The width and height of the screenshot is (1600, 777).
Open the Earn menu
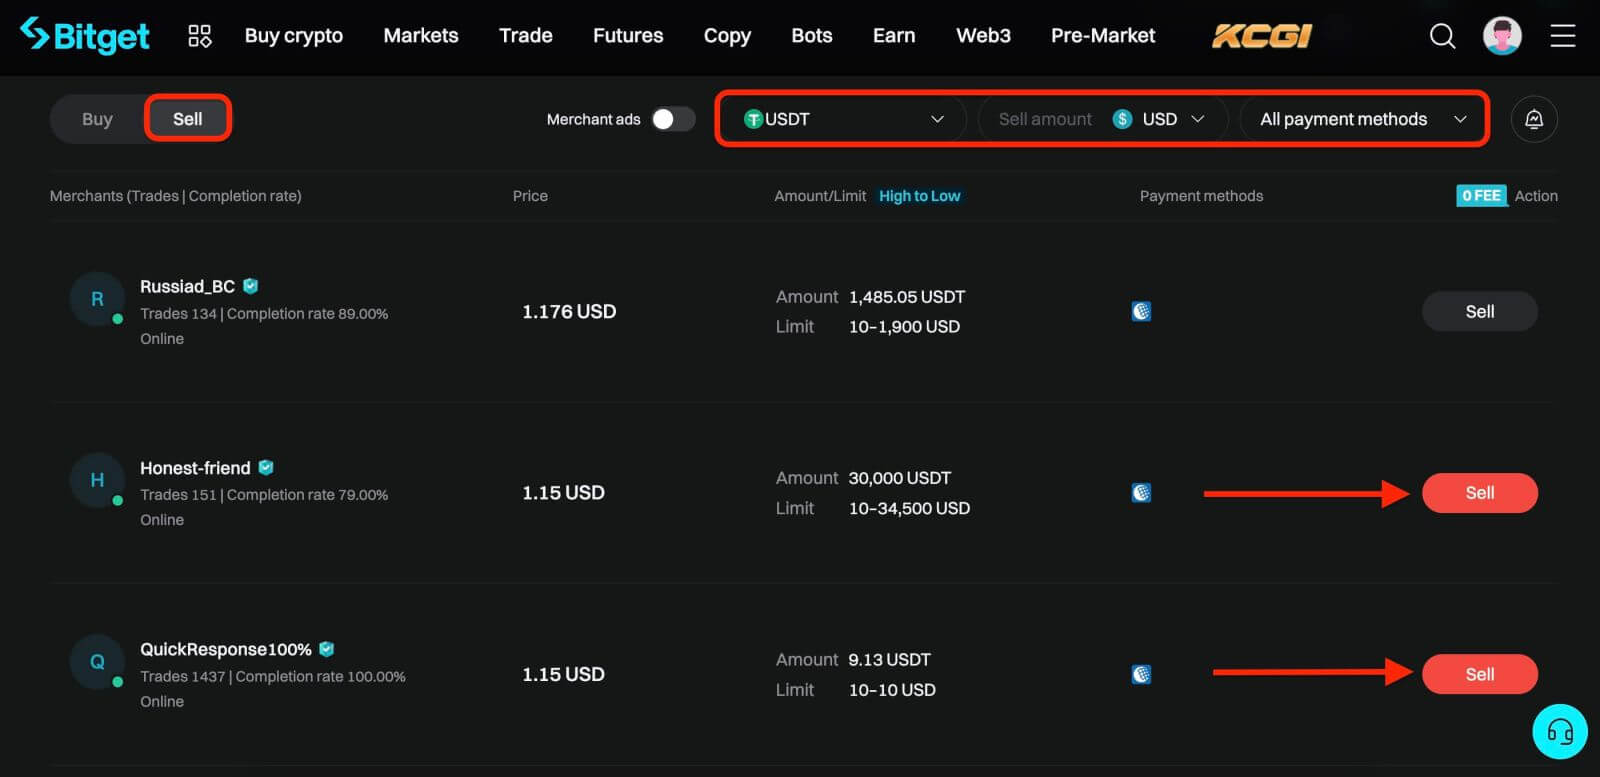pos(893,36)
